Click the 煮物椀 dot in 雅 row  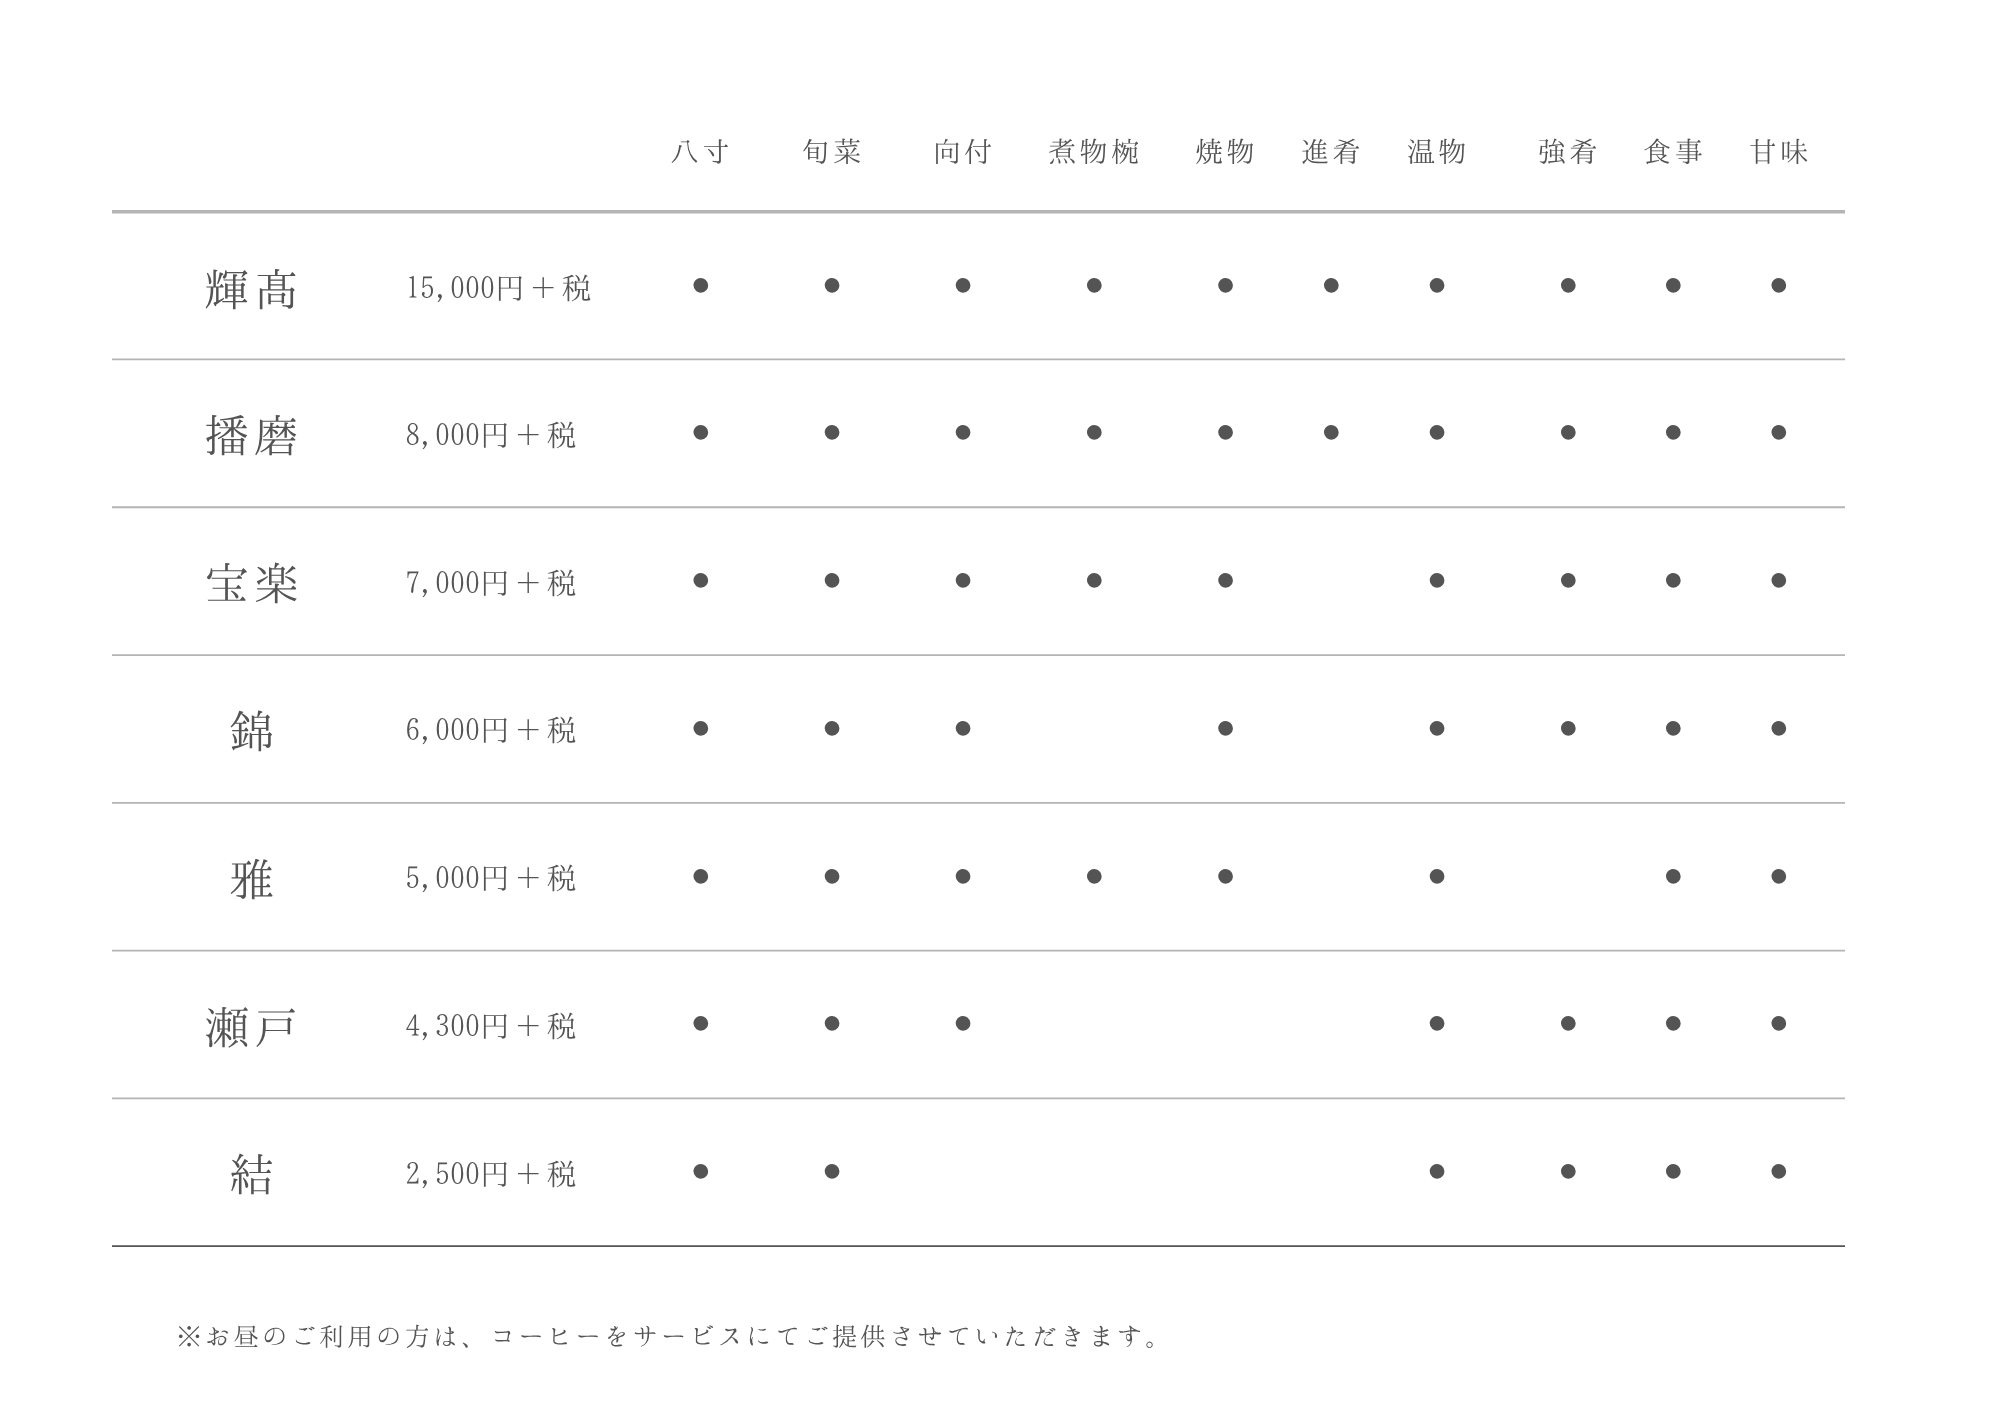pos(1094,876)
